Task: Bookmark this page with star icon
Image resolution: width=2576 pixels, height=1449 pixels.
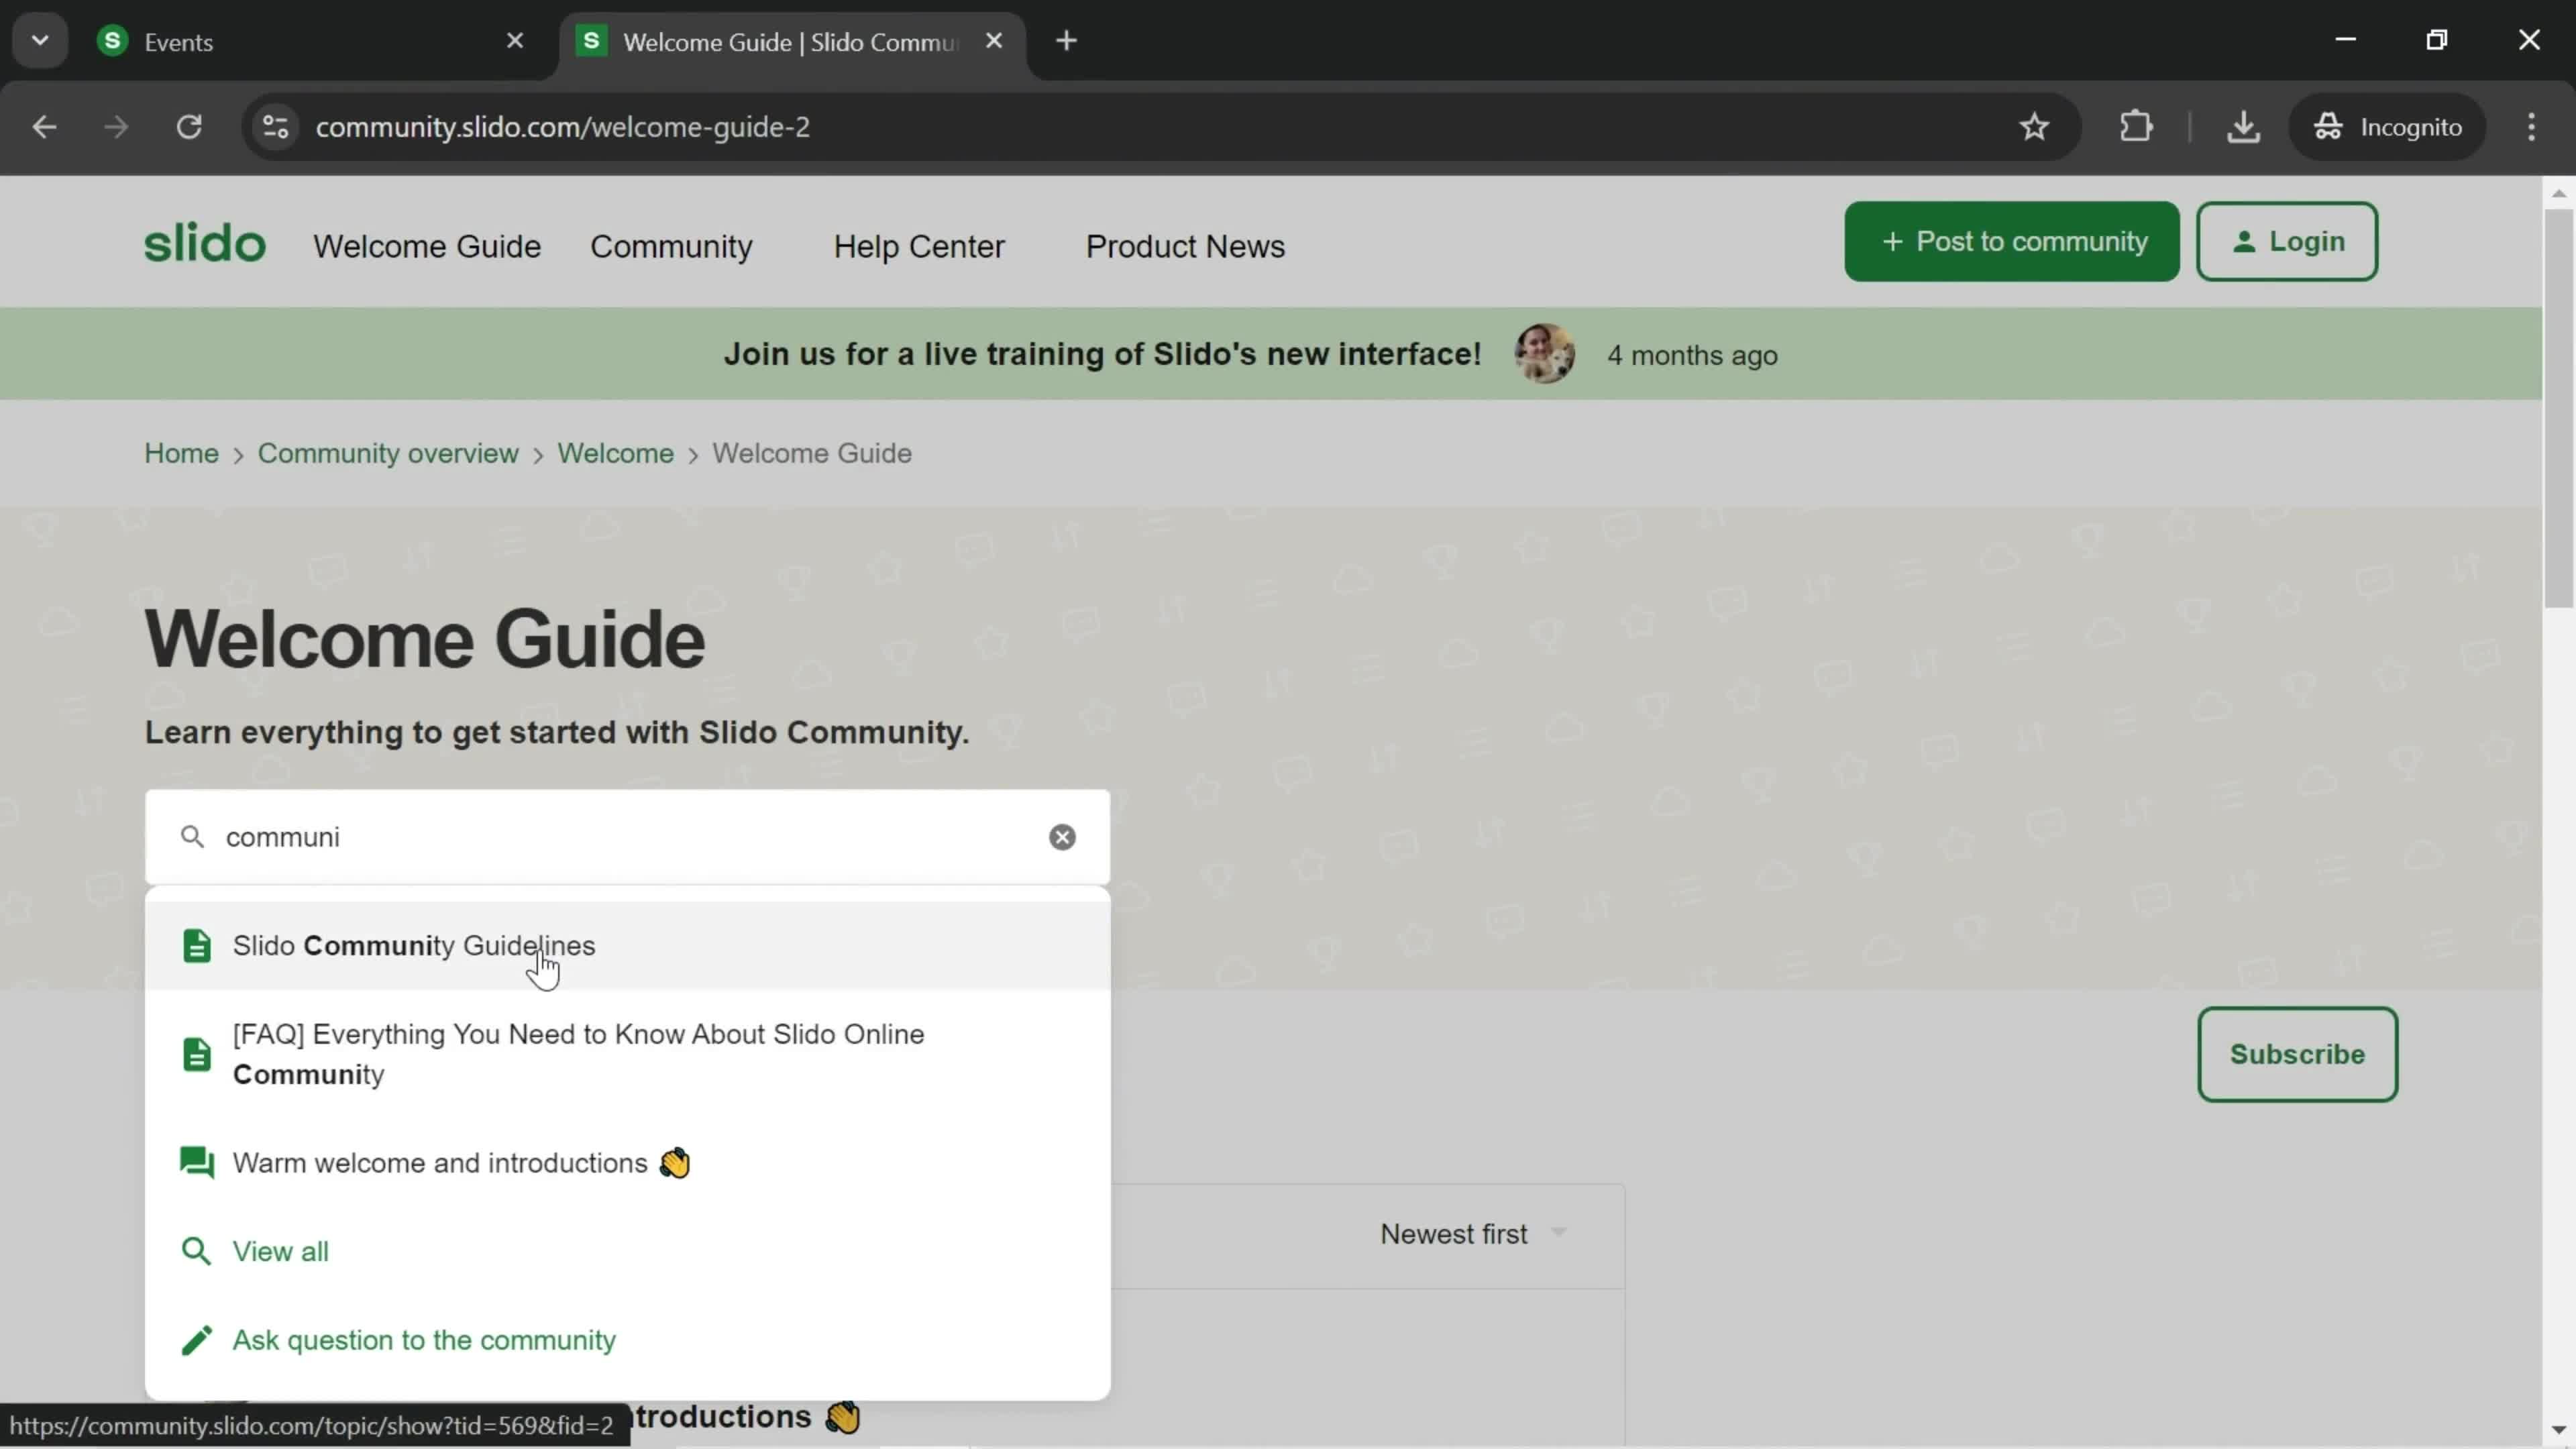Action: pos(2034,127)
